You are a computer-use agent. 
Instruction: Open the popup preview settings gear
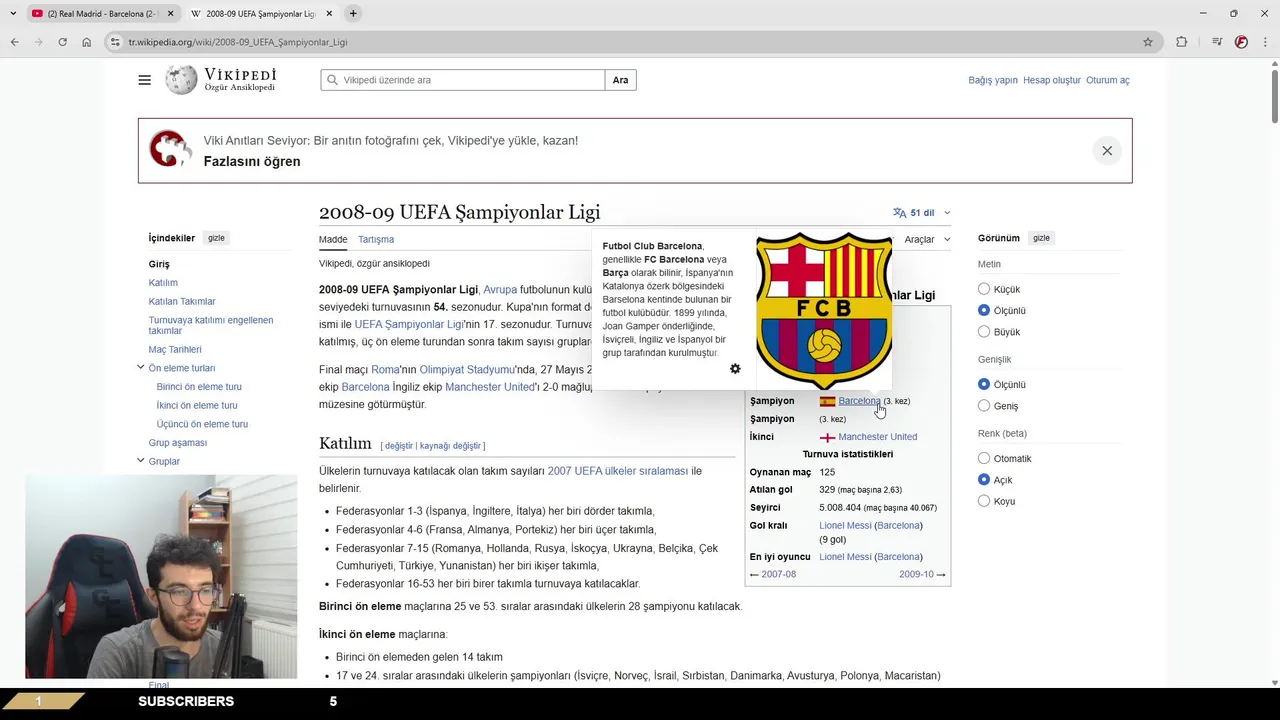(735, 369)
